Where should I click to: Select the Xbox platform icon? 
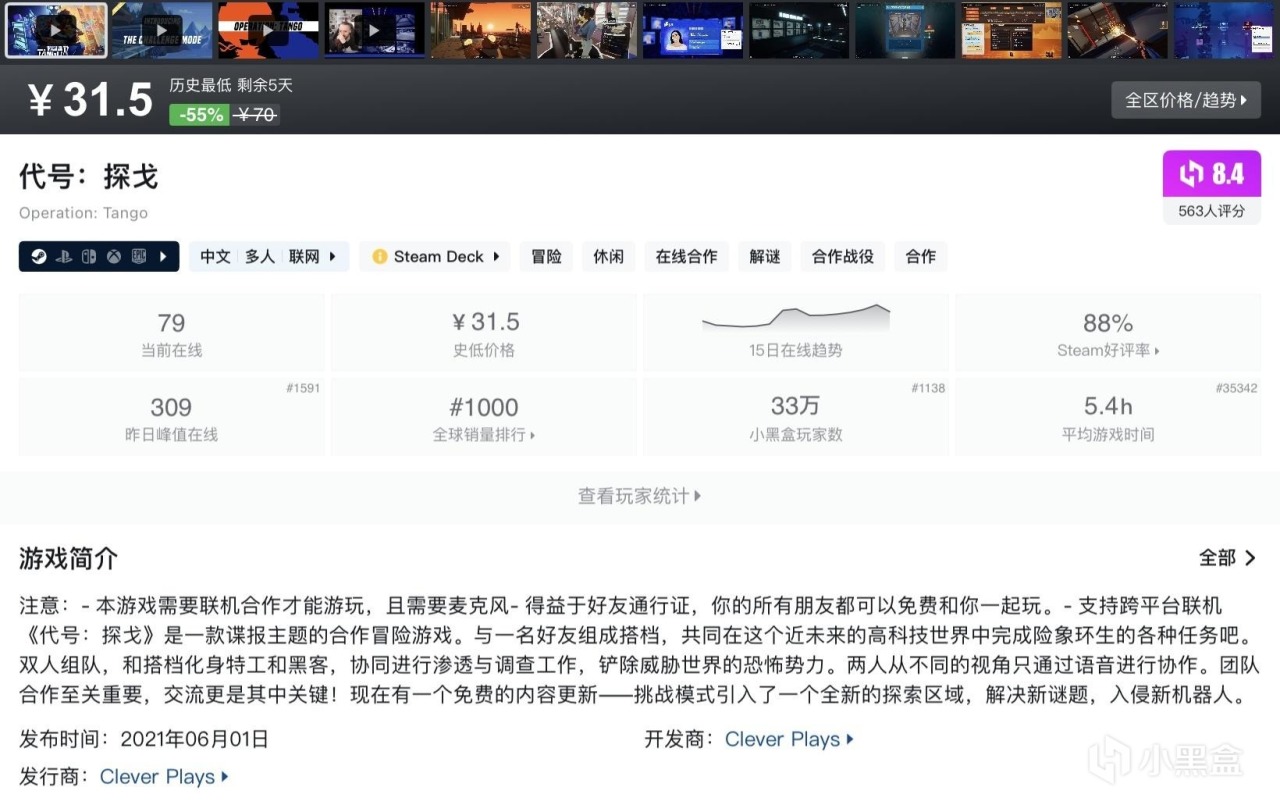115,257
